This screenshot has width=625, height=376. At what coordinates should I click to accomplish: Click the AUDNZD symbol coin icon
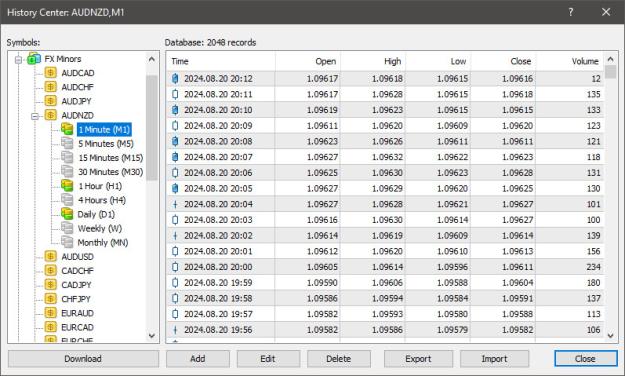pos(51,115)
